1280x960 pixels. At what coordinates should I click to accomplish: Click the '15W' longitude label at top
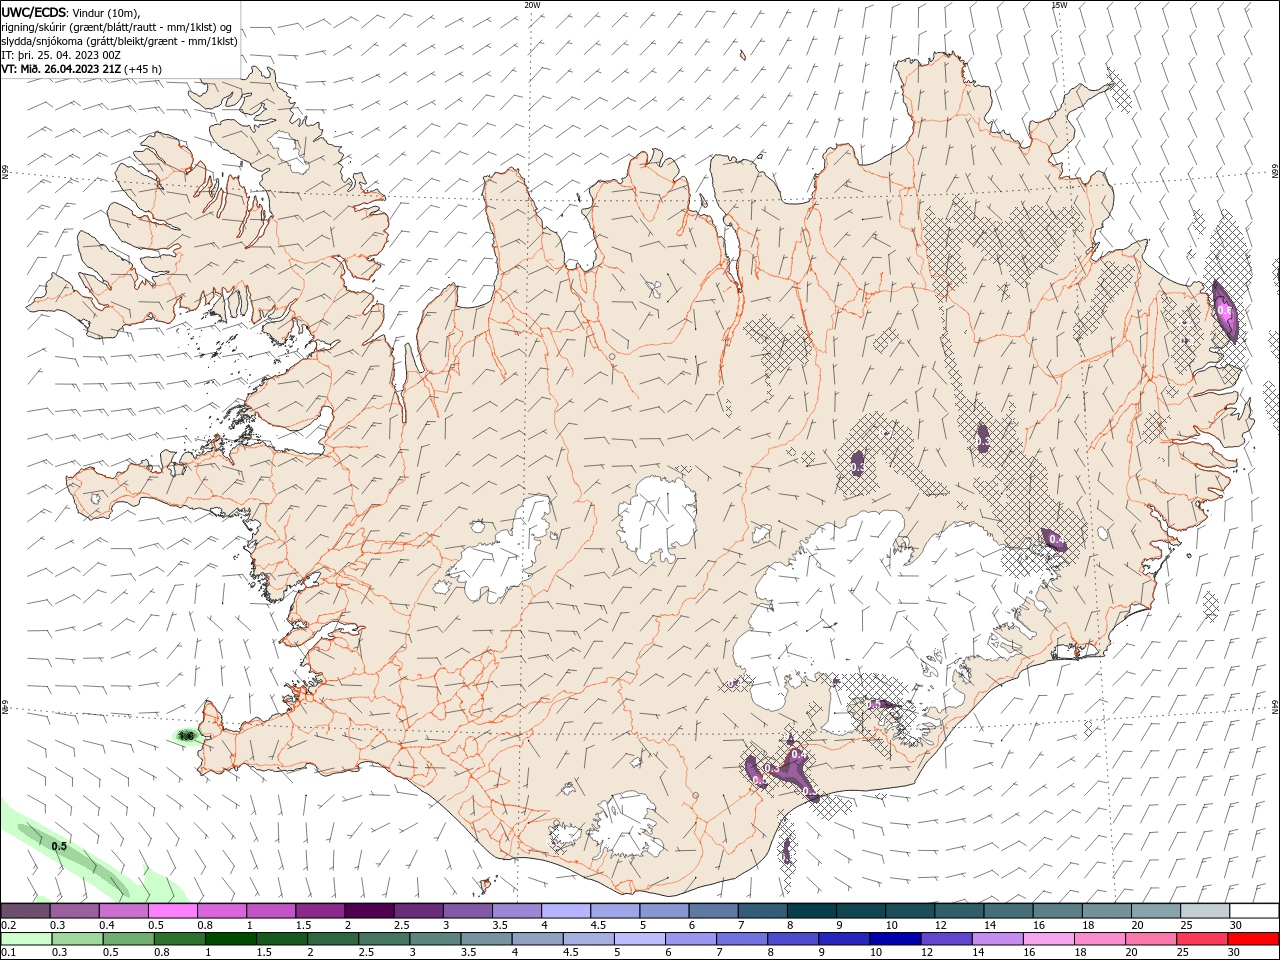coord(1059,5)
